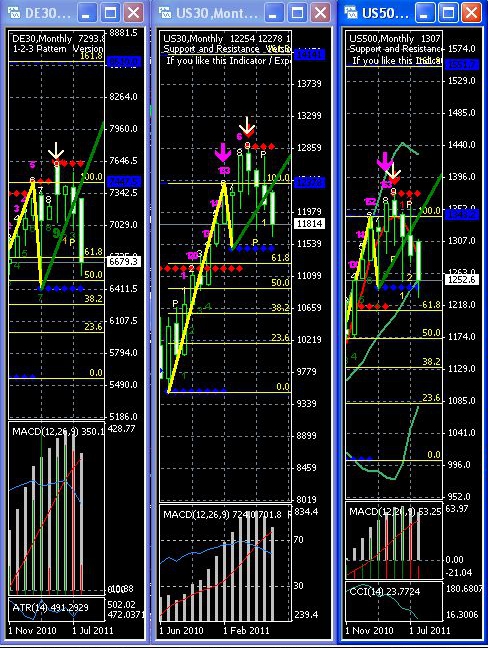Select the 6679.3 current price label
Screen dimensions: 488x648
tap(124, 261)
